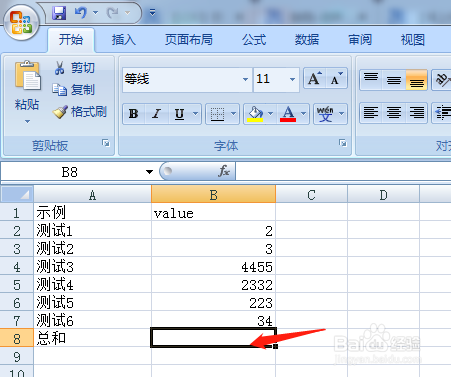Image resolution: width=451 pixels, height=377 pixels.
Task: Customize Quick Access Toolbar dropdown
Action: coord(152,13)
